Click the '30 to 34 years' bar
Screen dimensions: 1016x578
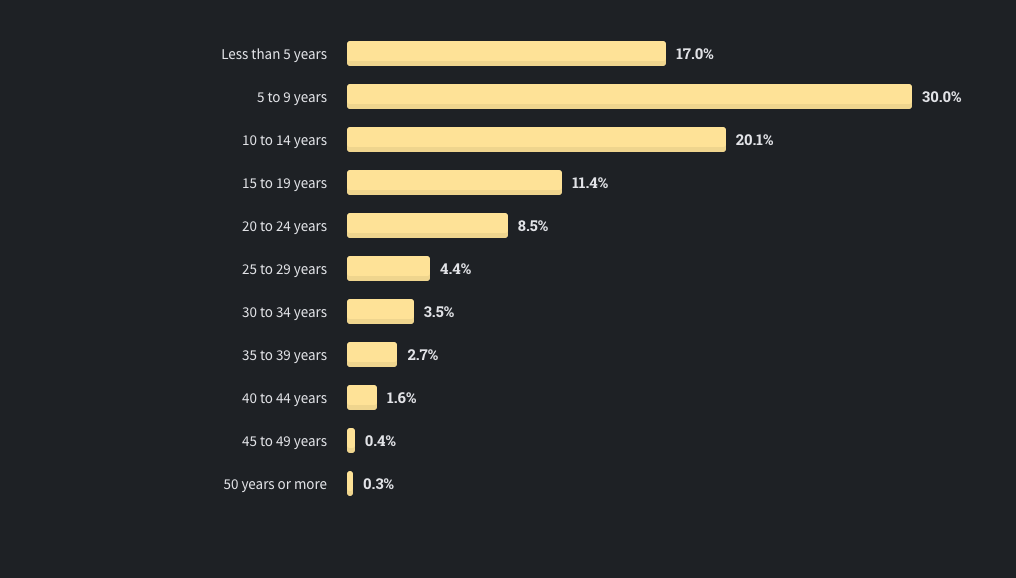tap(380, 311)
